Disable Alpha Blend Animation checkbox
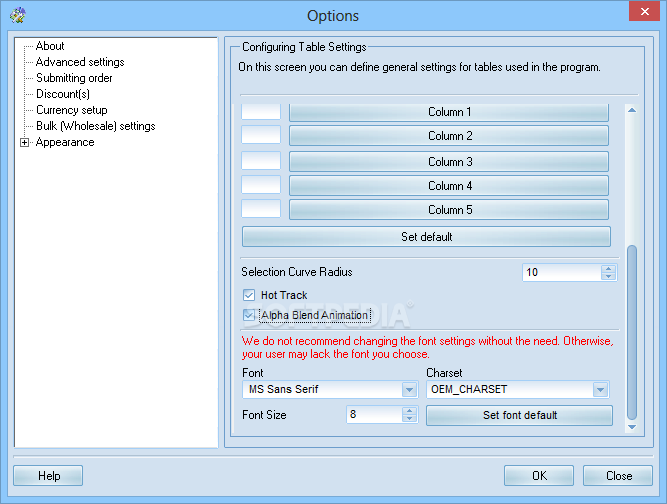Viewport: 667px width, 504px height. 249,315
